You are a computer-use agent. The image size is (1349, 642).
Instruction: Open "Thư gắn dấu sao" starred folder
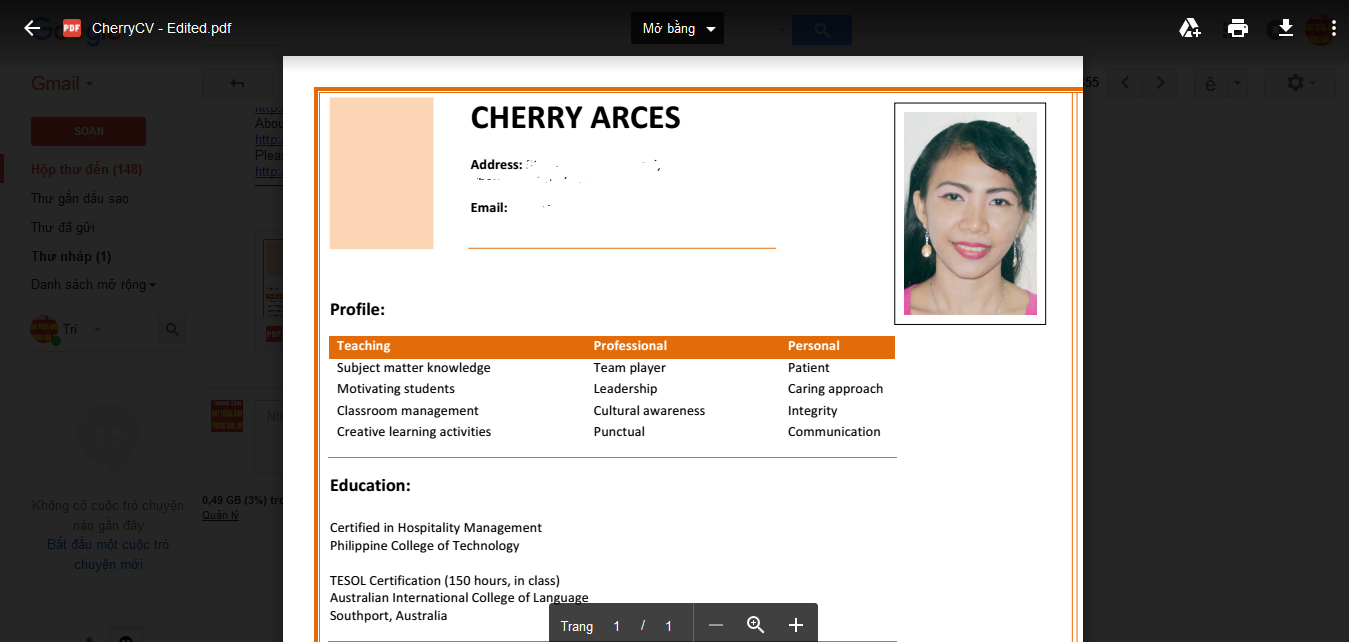pyautogui.click(x=80, y=199)
